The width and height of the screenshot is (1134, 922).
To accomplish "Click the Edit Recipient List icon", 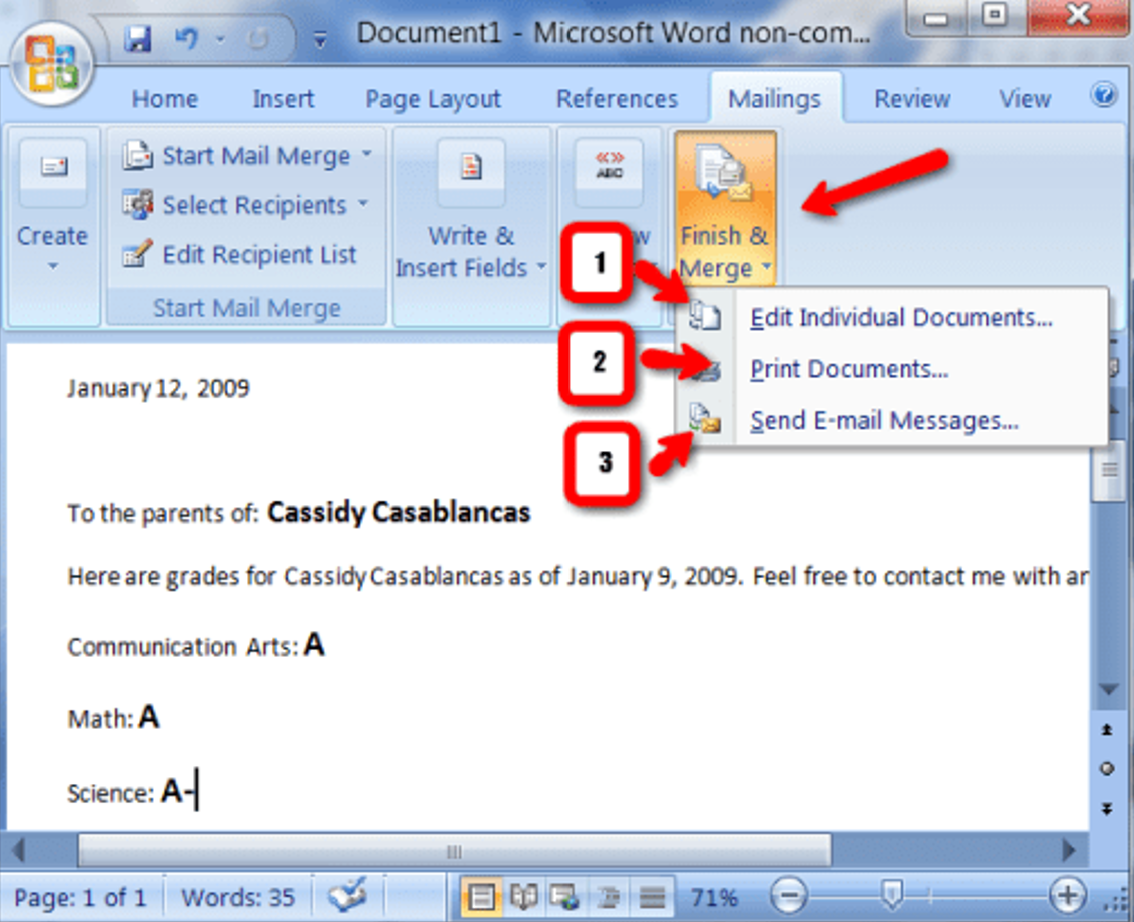I will (137, 254).
